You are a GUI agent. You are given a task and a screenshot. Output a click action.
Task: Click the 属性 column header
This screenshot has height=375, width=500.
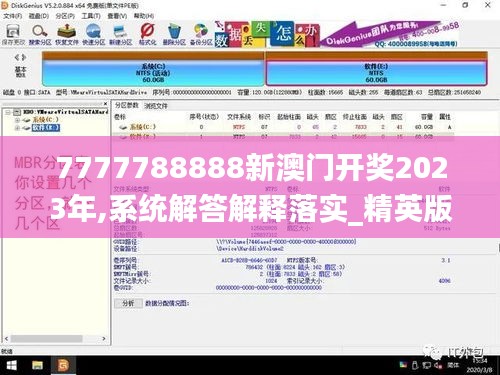445,117
